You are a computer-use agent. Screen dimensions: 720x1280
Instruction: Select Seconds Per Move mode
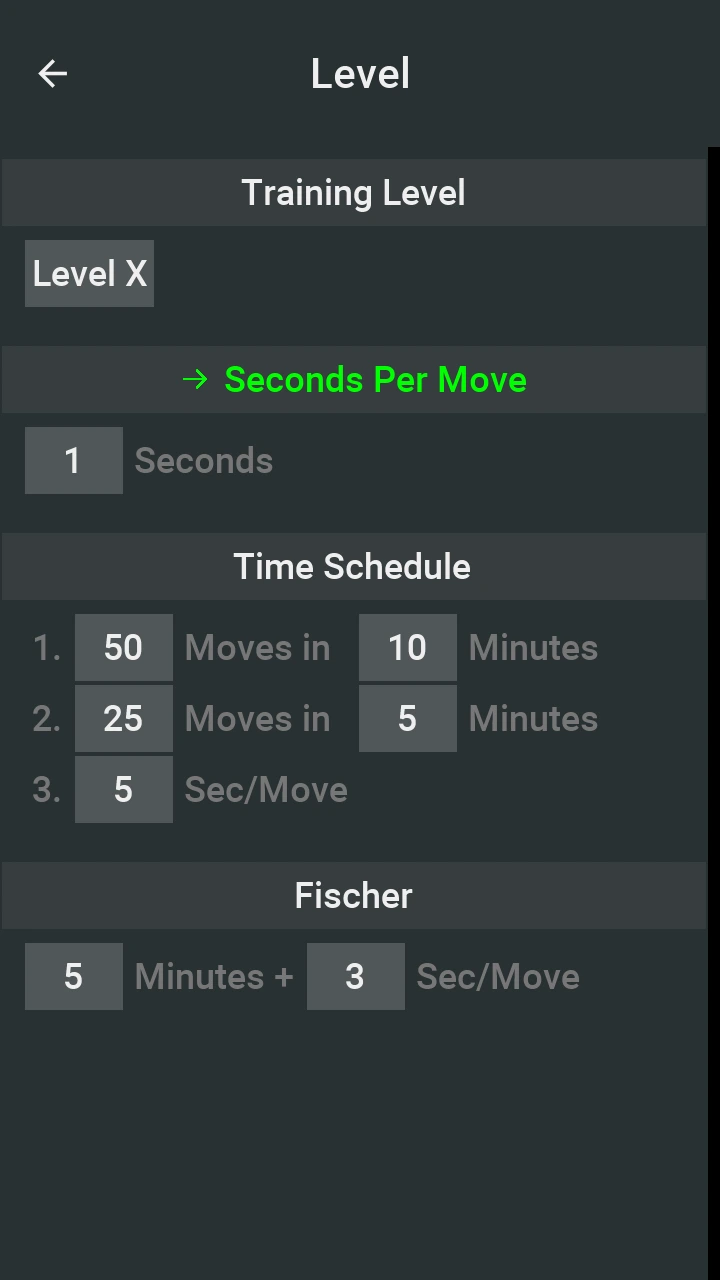(374, 380)
